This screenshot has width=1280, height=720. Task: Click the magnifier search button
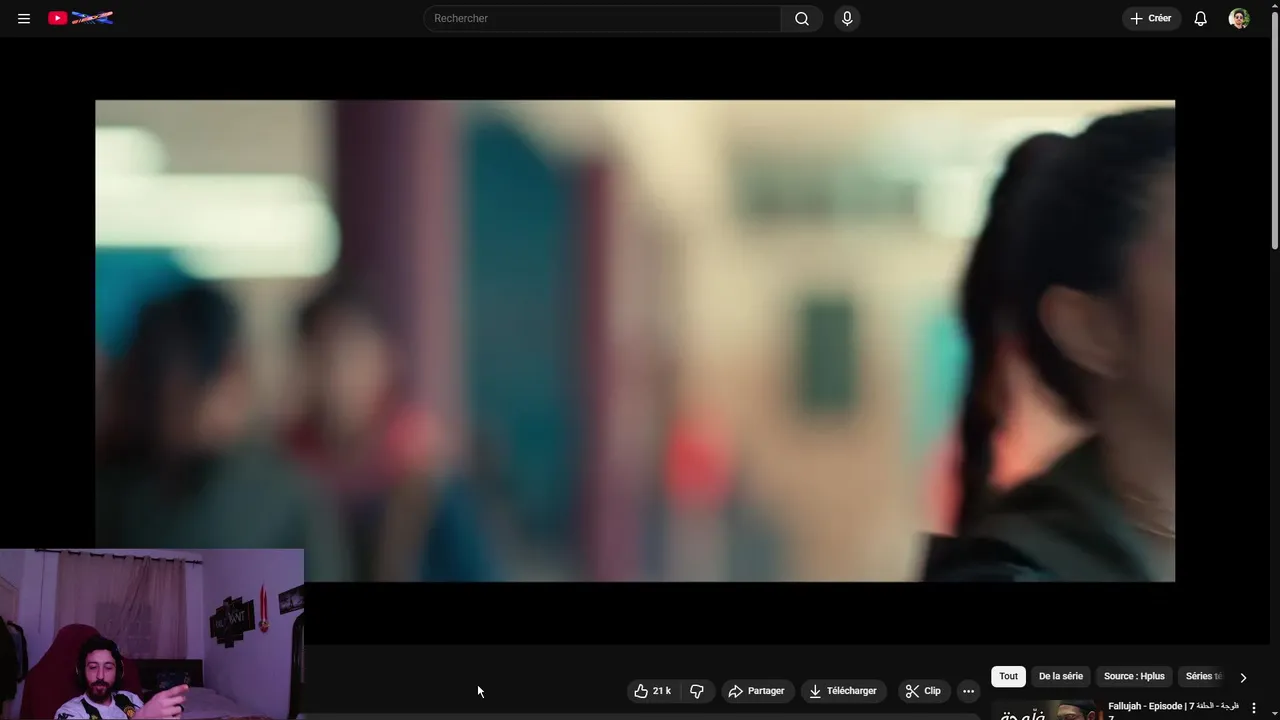tap(802, 18)
